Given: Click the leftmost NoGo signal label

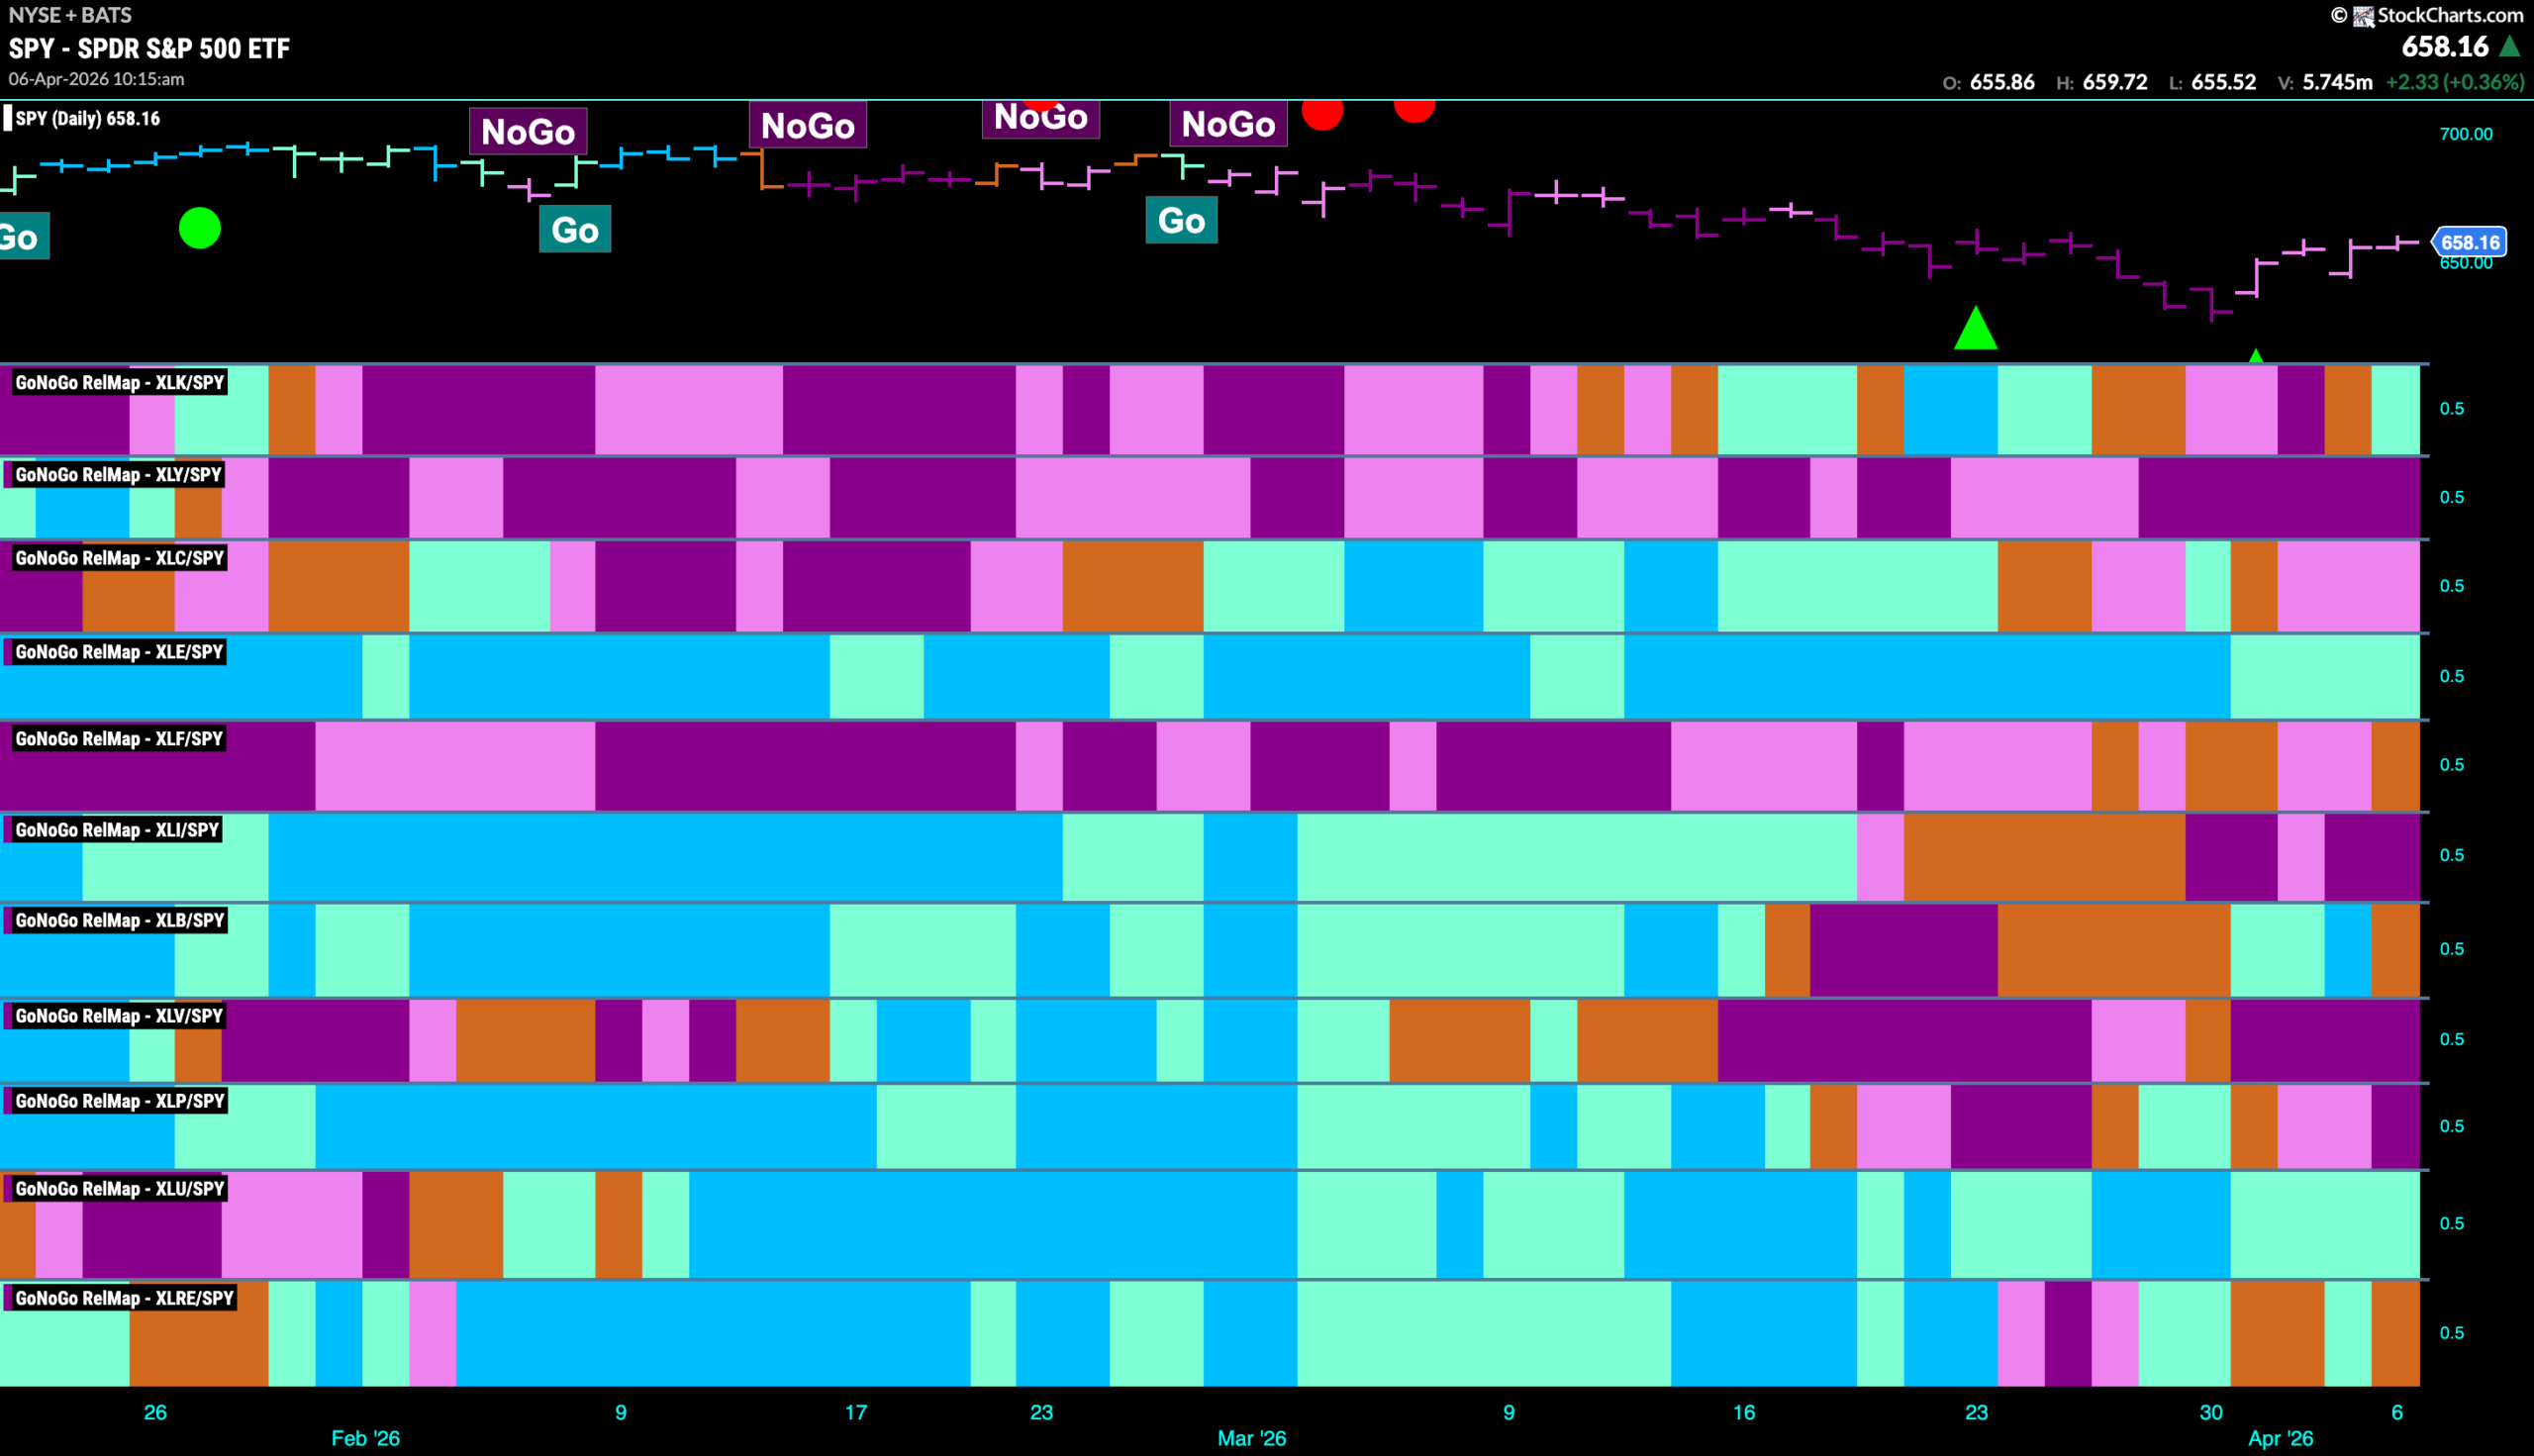Looking at the screenshot, I should (528, 131).
